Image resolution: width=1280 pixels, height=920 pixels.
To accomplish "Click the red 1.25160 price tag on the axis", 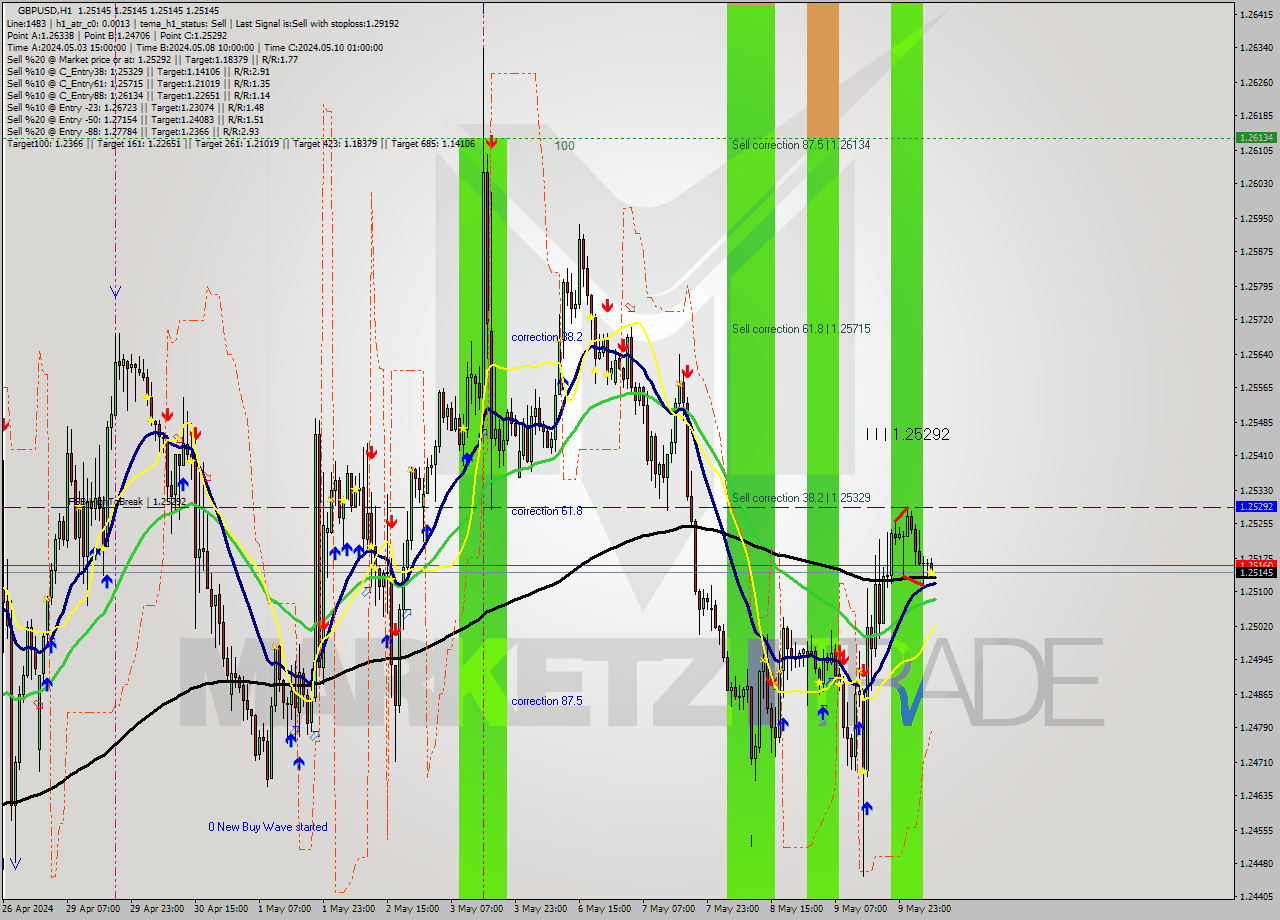I will pyautogui.click(x=1256, y=564).
